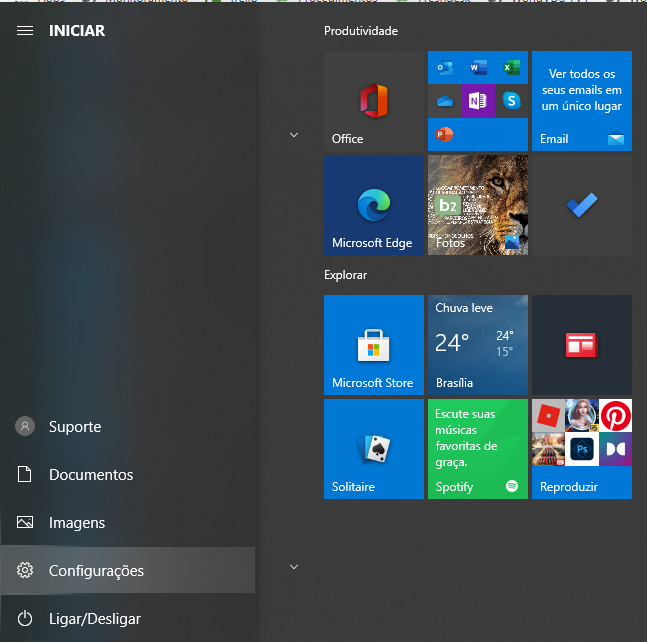Open Photoshop Express in the Reproduzir folder
647x642 pixels.
click(582, 449)
